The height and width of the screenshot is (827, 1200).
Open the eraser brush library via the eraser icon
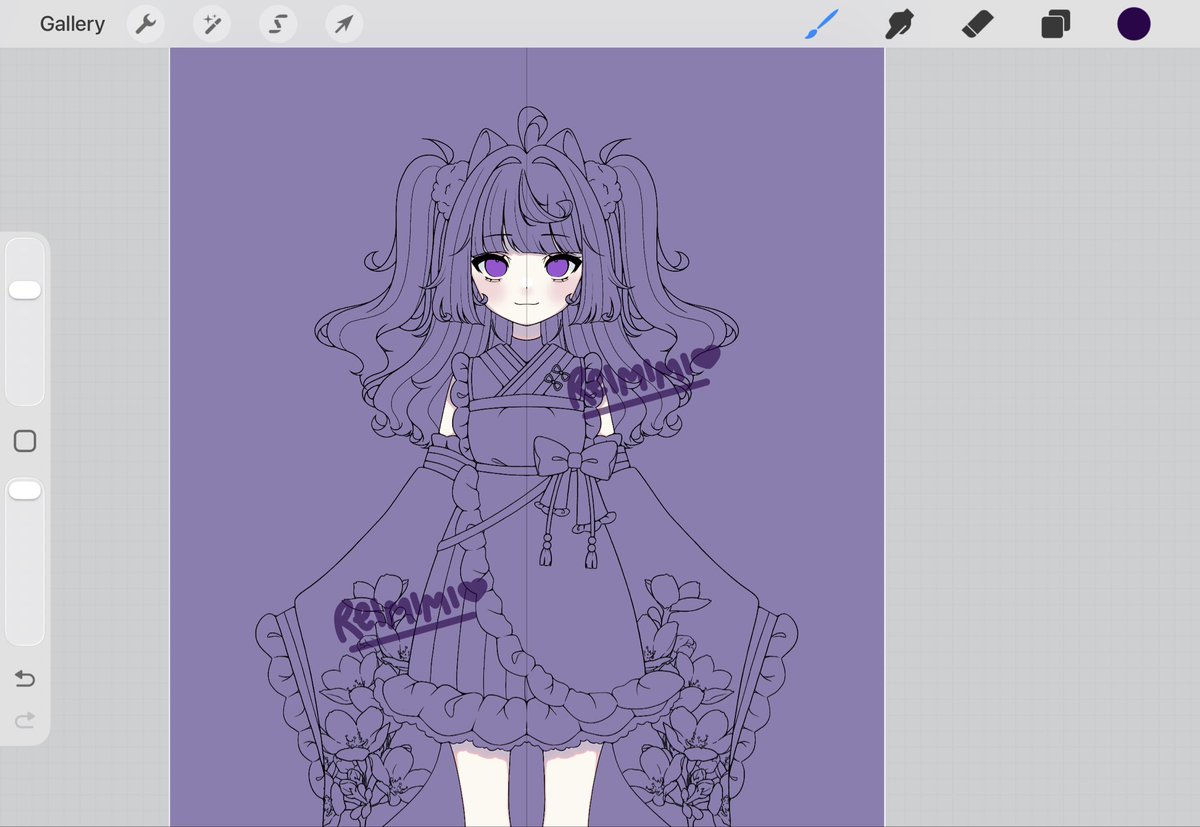point(977,23)
